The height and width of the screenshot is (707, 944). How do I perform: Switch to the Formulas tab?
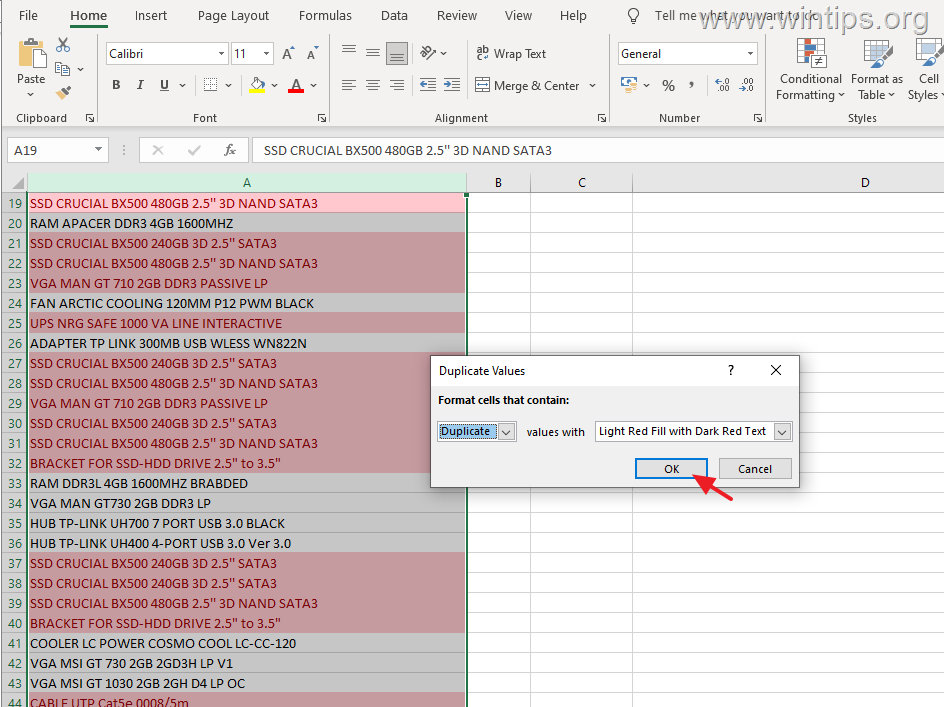[325, 16]
